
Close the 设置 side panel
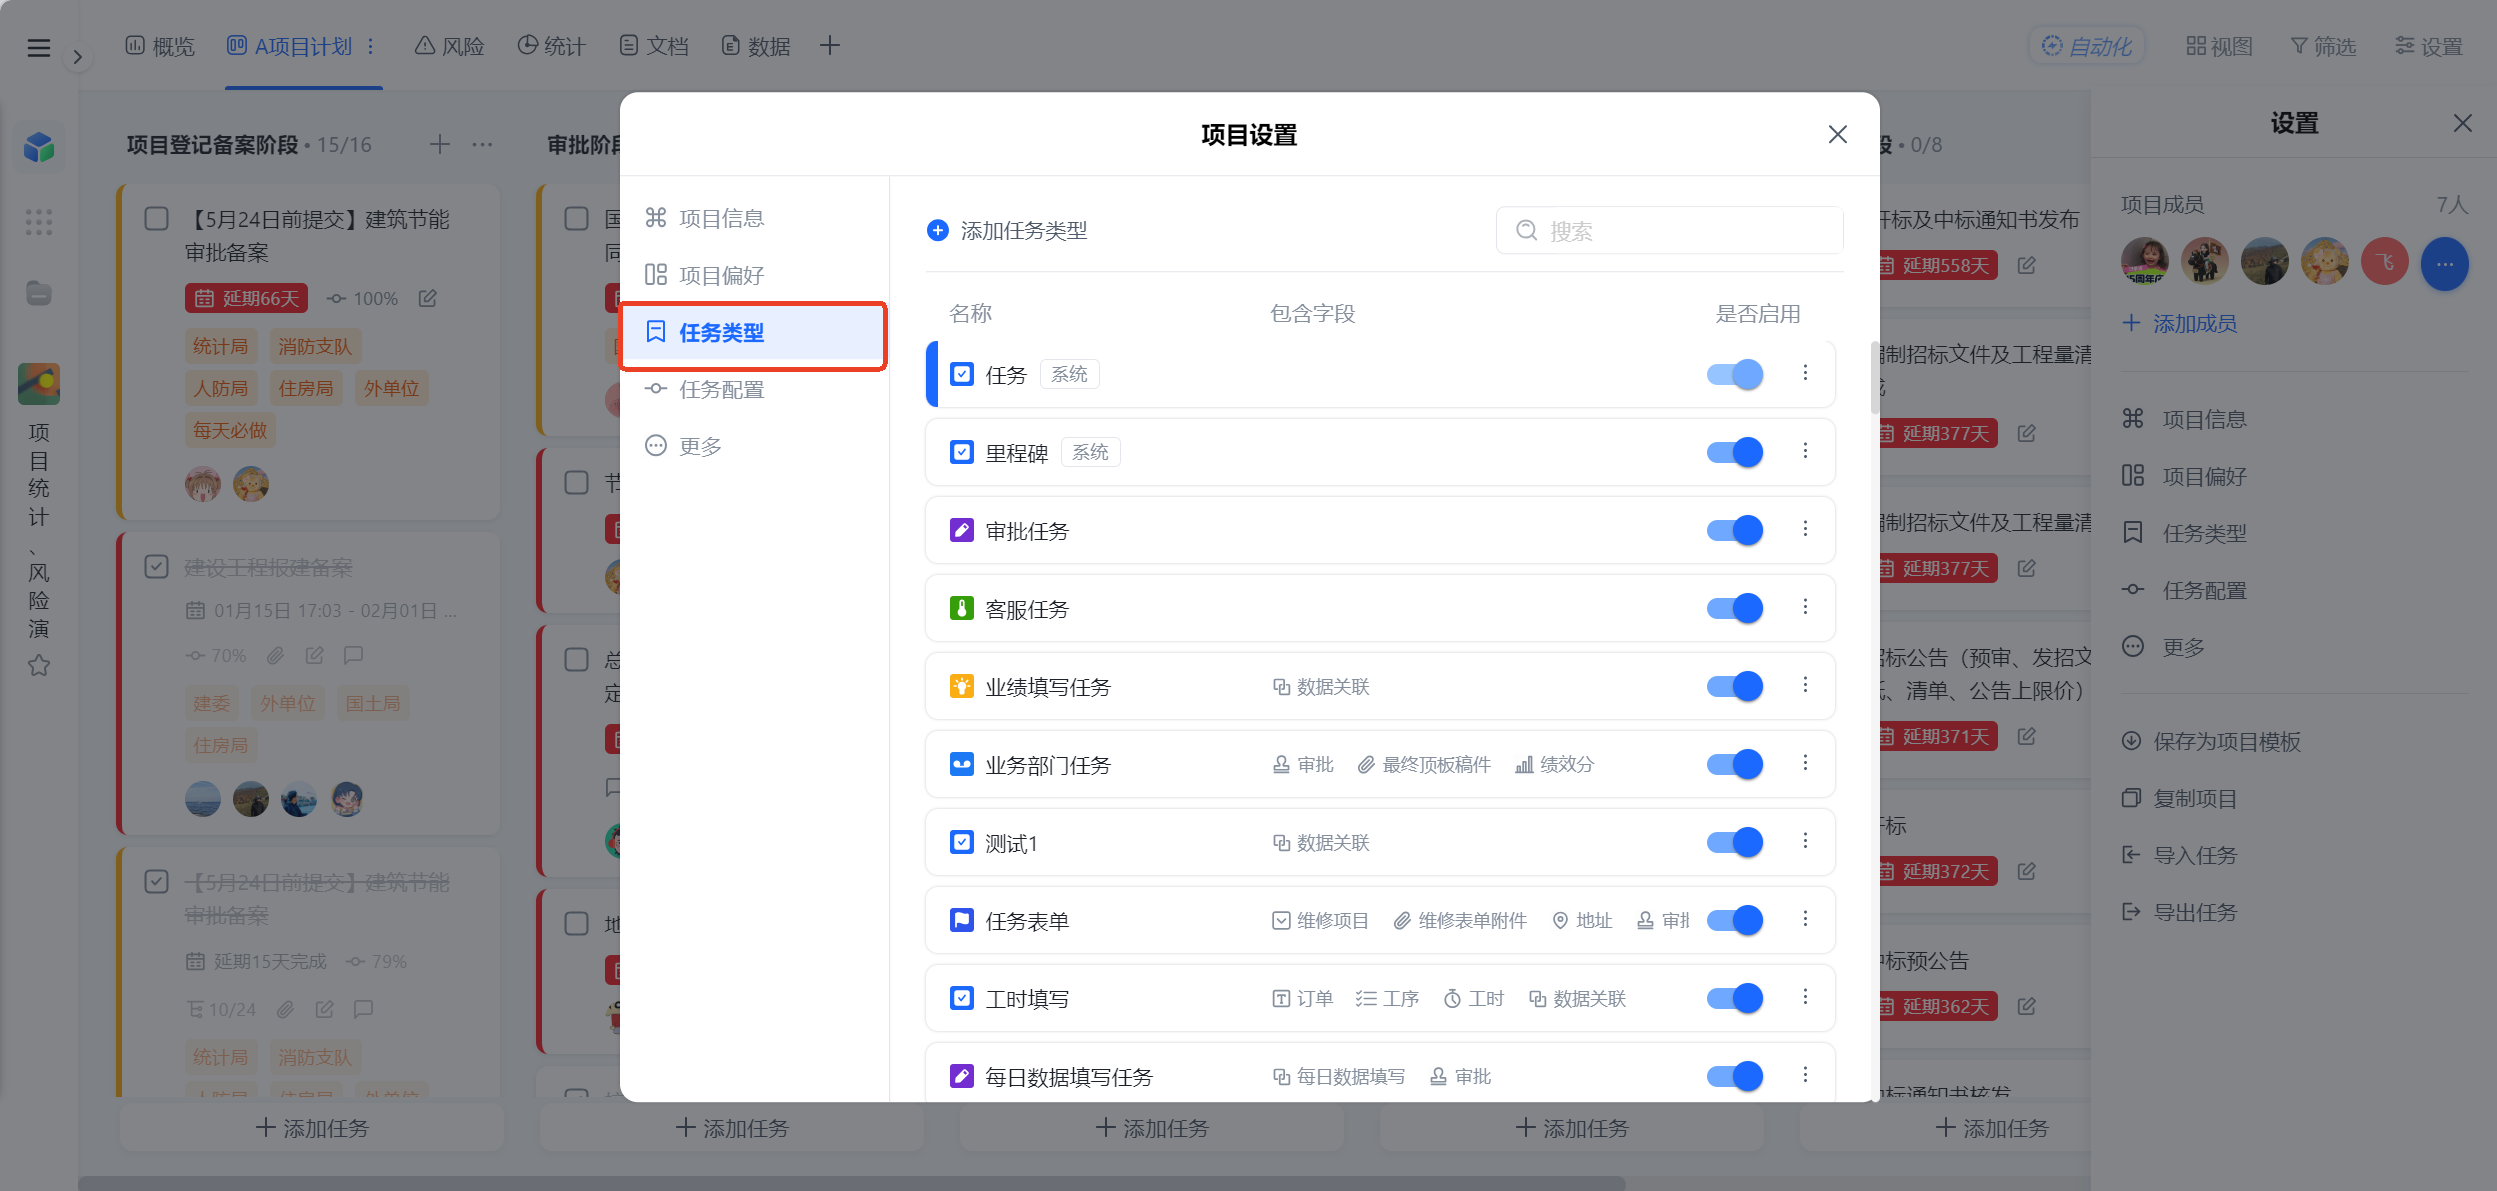(2462, 123)
